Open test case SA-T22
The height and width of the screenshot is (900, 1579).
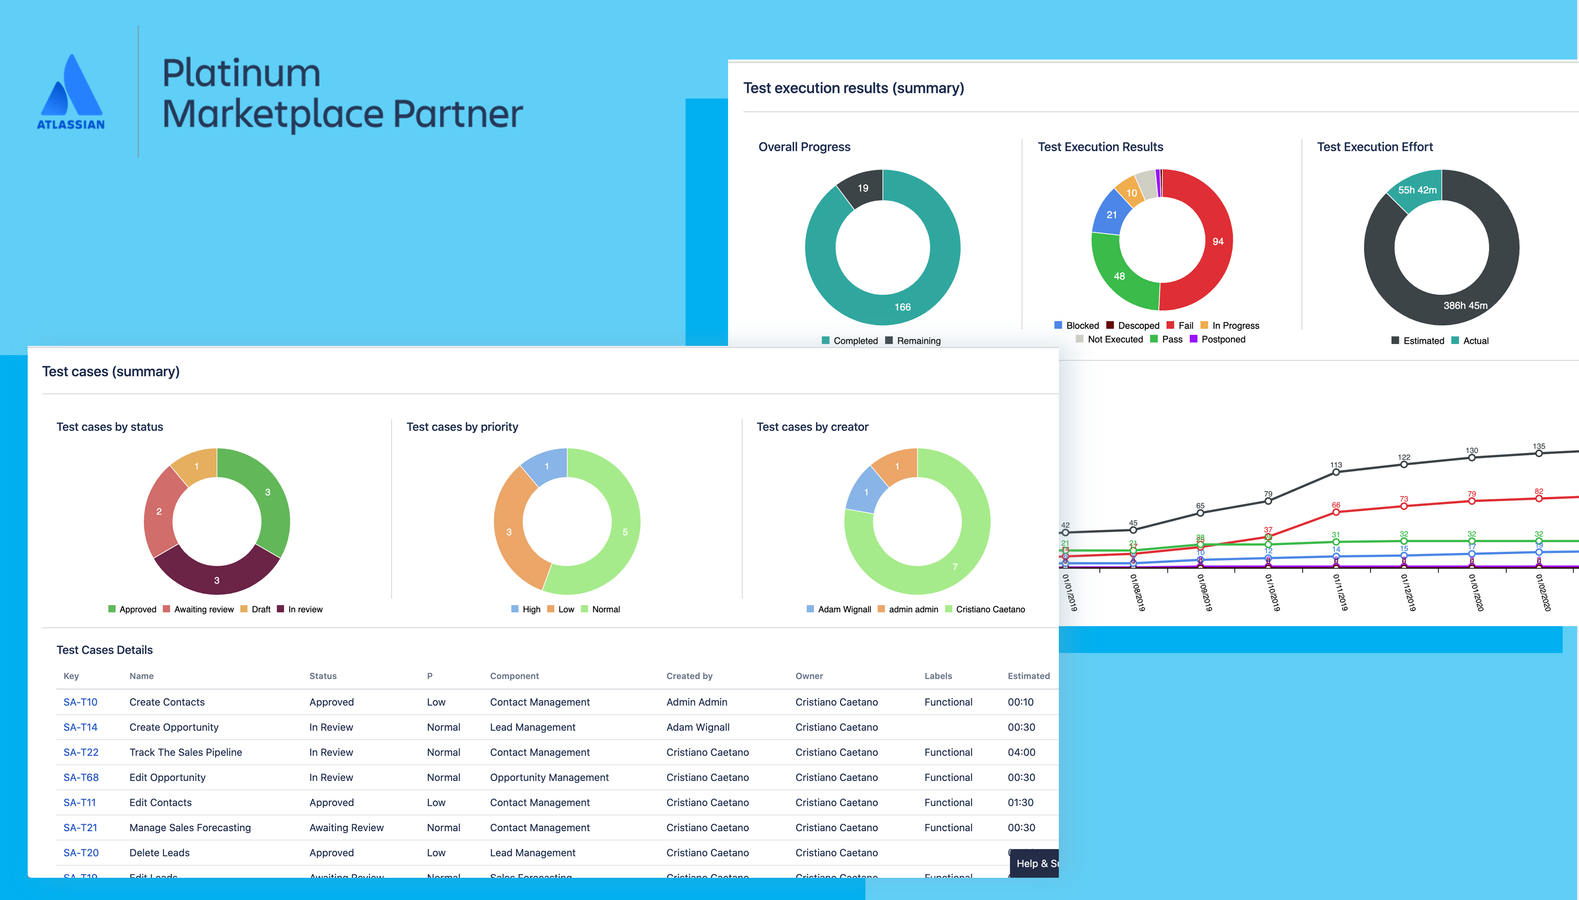81,752
